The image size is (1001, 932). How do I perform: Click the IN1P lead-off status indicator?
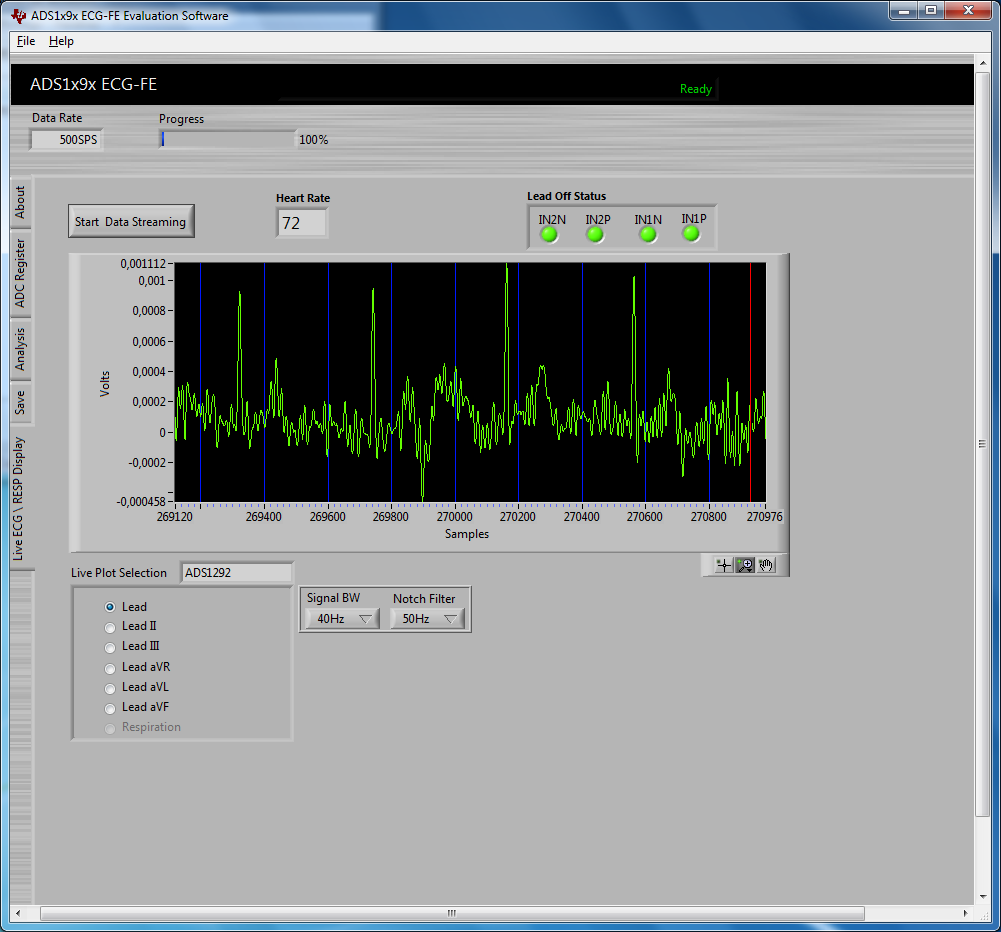click(690, 232)
